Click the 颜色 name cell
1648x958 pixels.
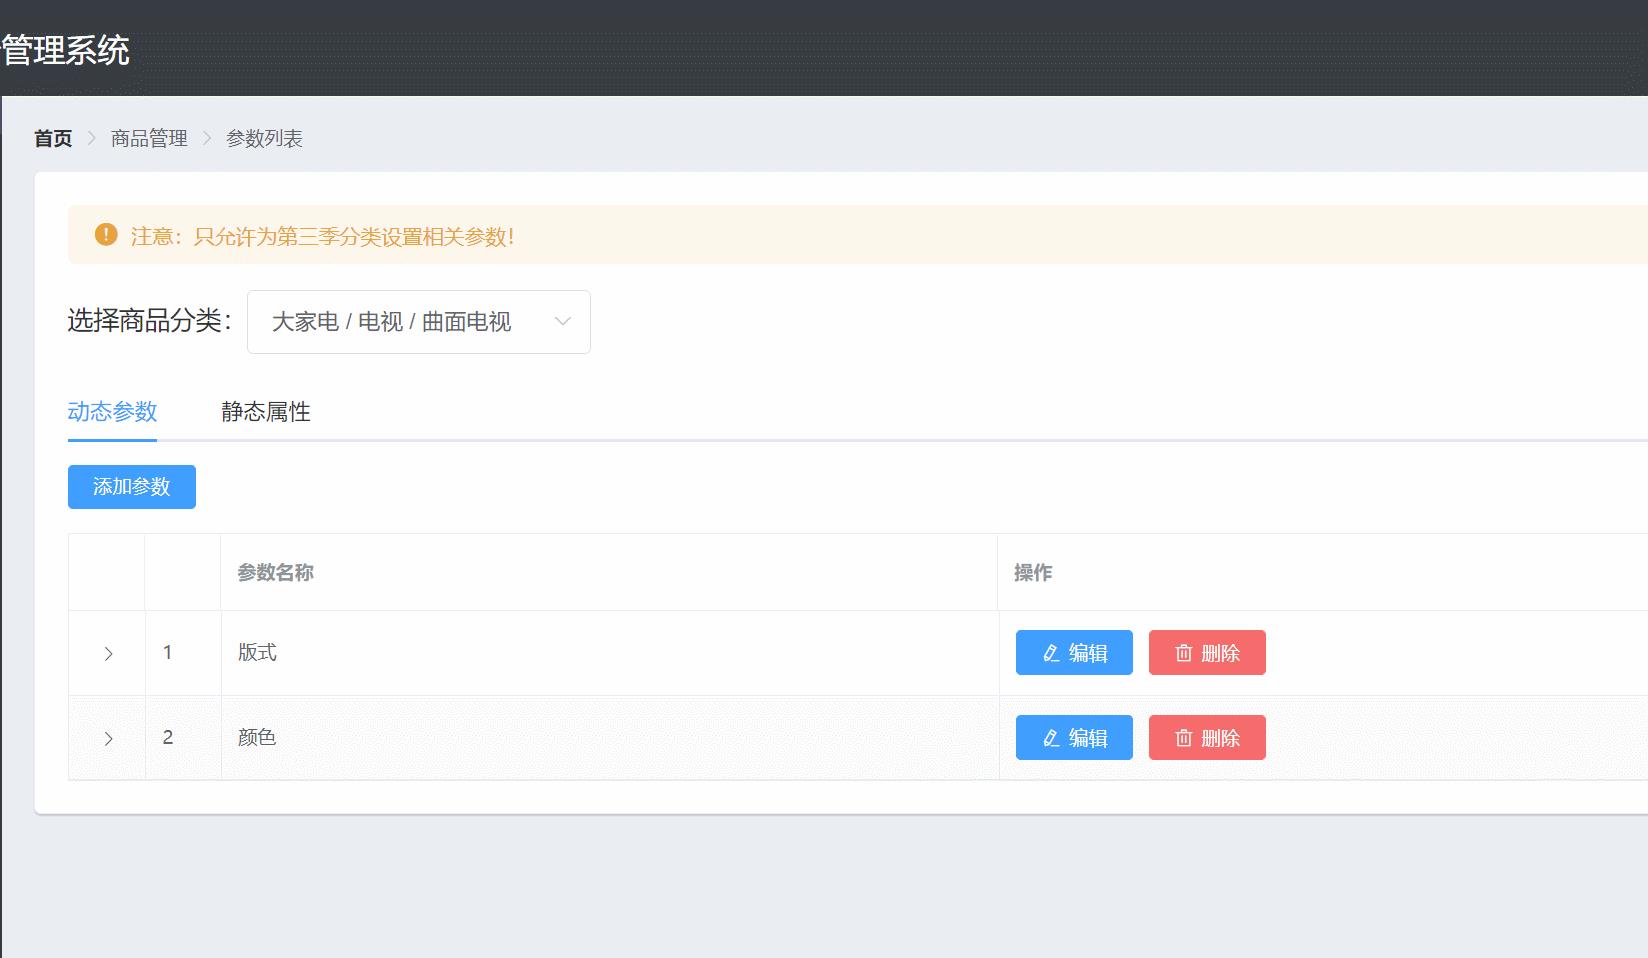(610, 738)
